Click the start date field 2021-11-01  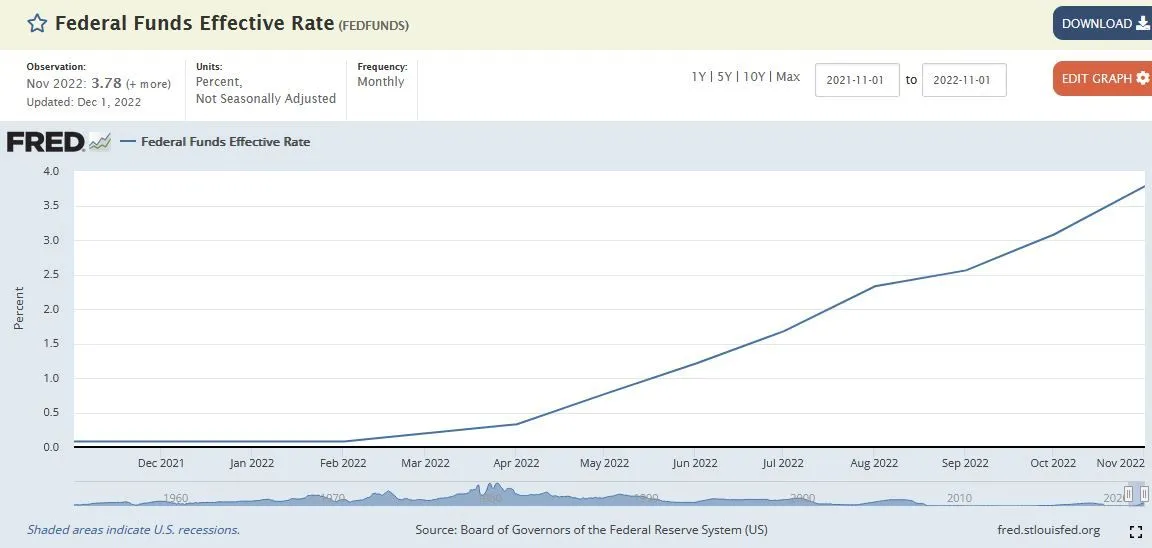click(857, 80)
